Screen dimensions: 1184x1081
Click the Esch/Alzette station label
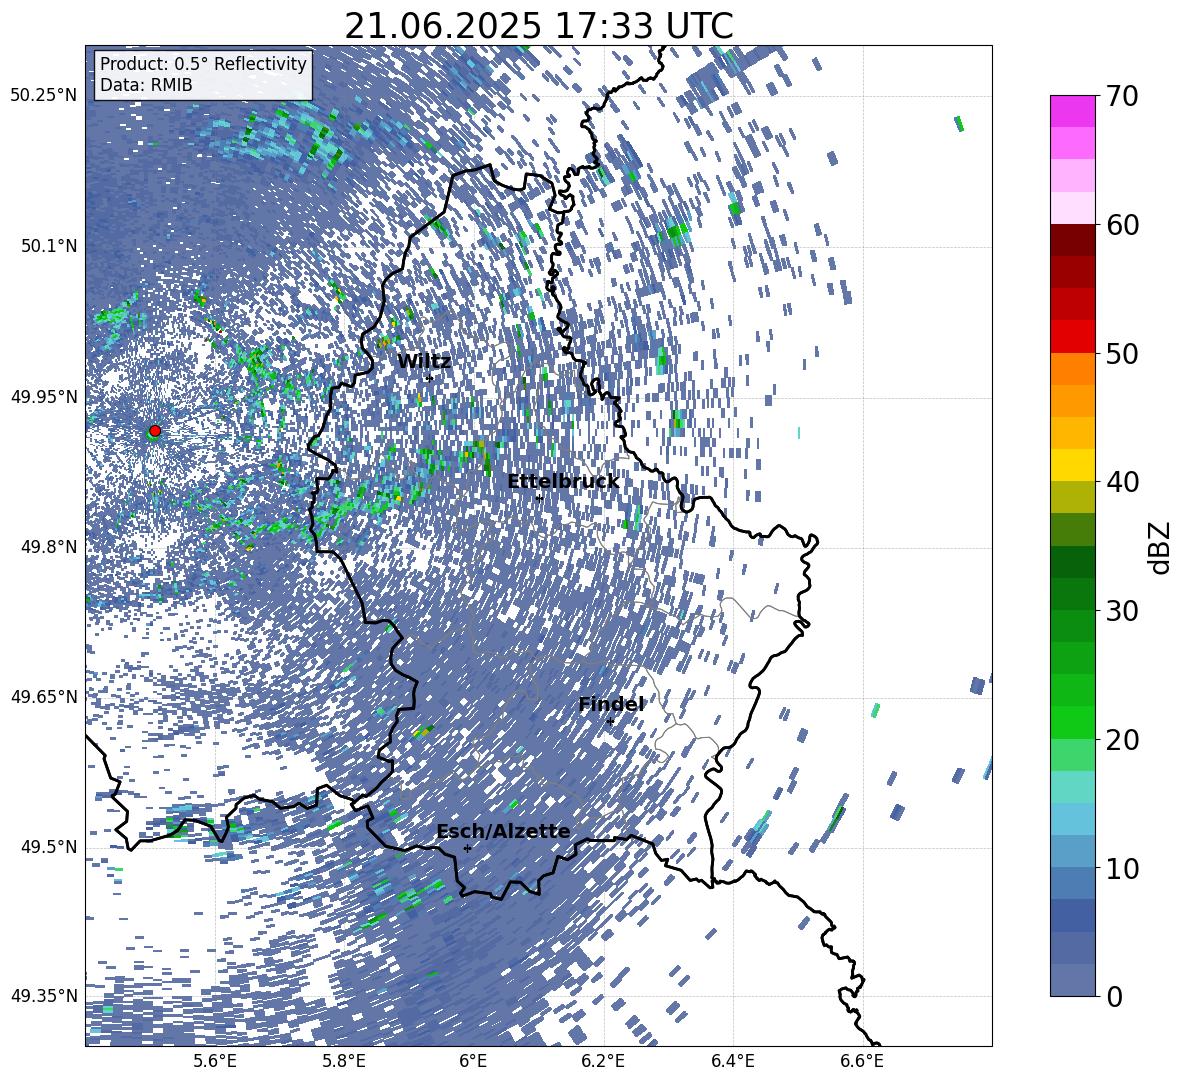pyautogui.click(x=503, y=831)
